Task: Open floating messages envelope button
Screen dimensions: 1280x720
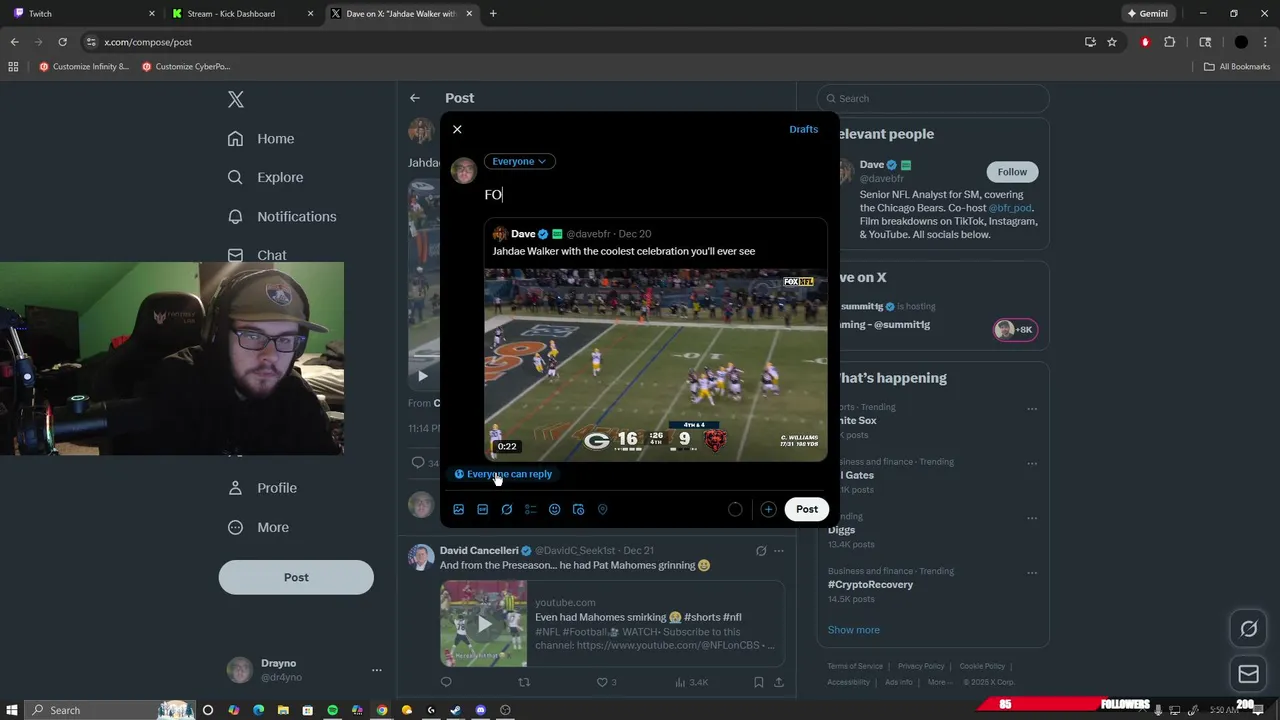Action: [1249, 674]
